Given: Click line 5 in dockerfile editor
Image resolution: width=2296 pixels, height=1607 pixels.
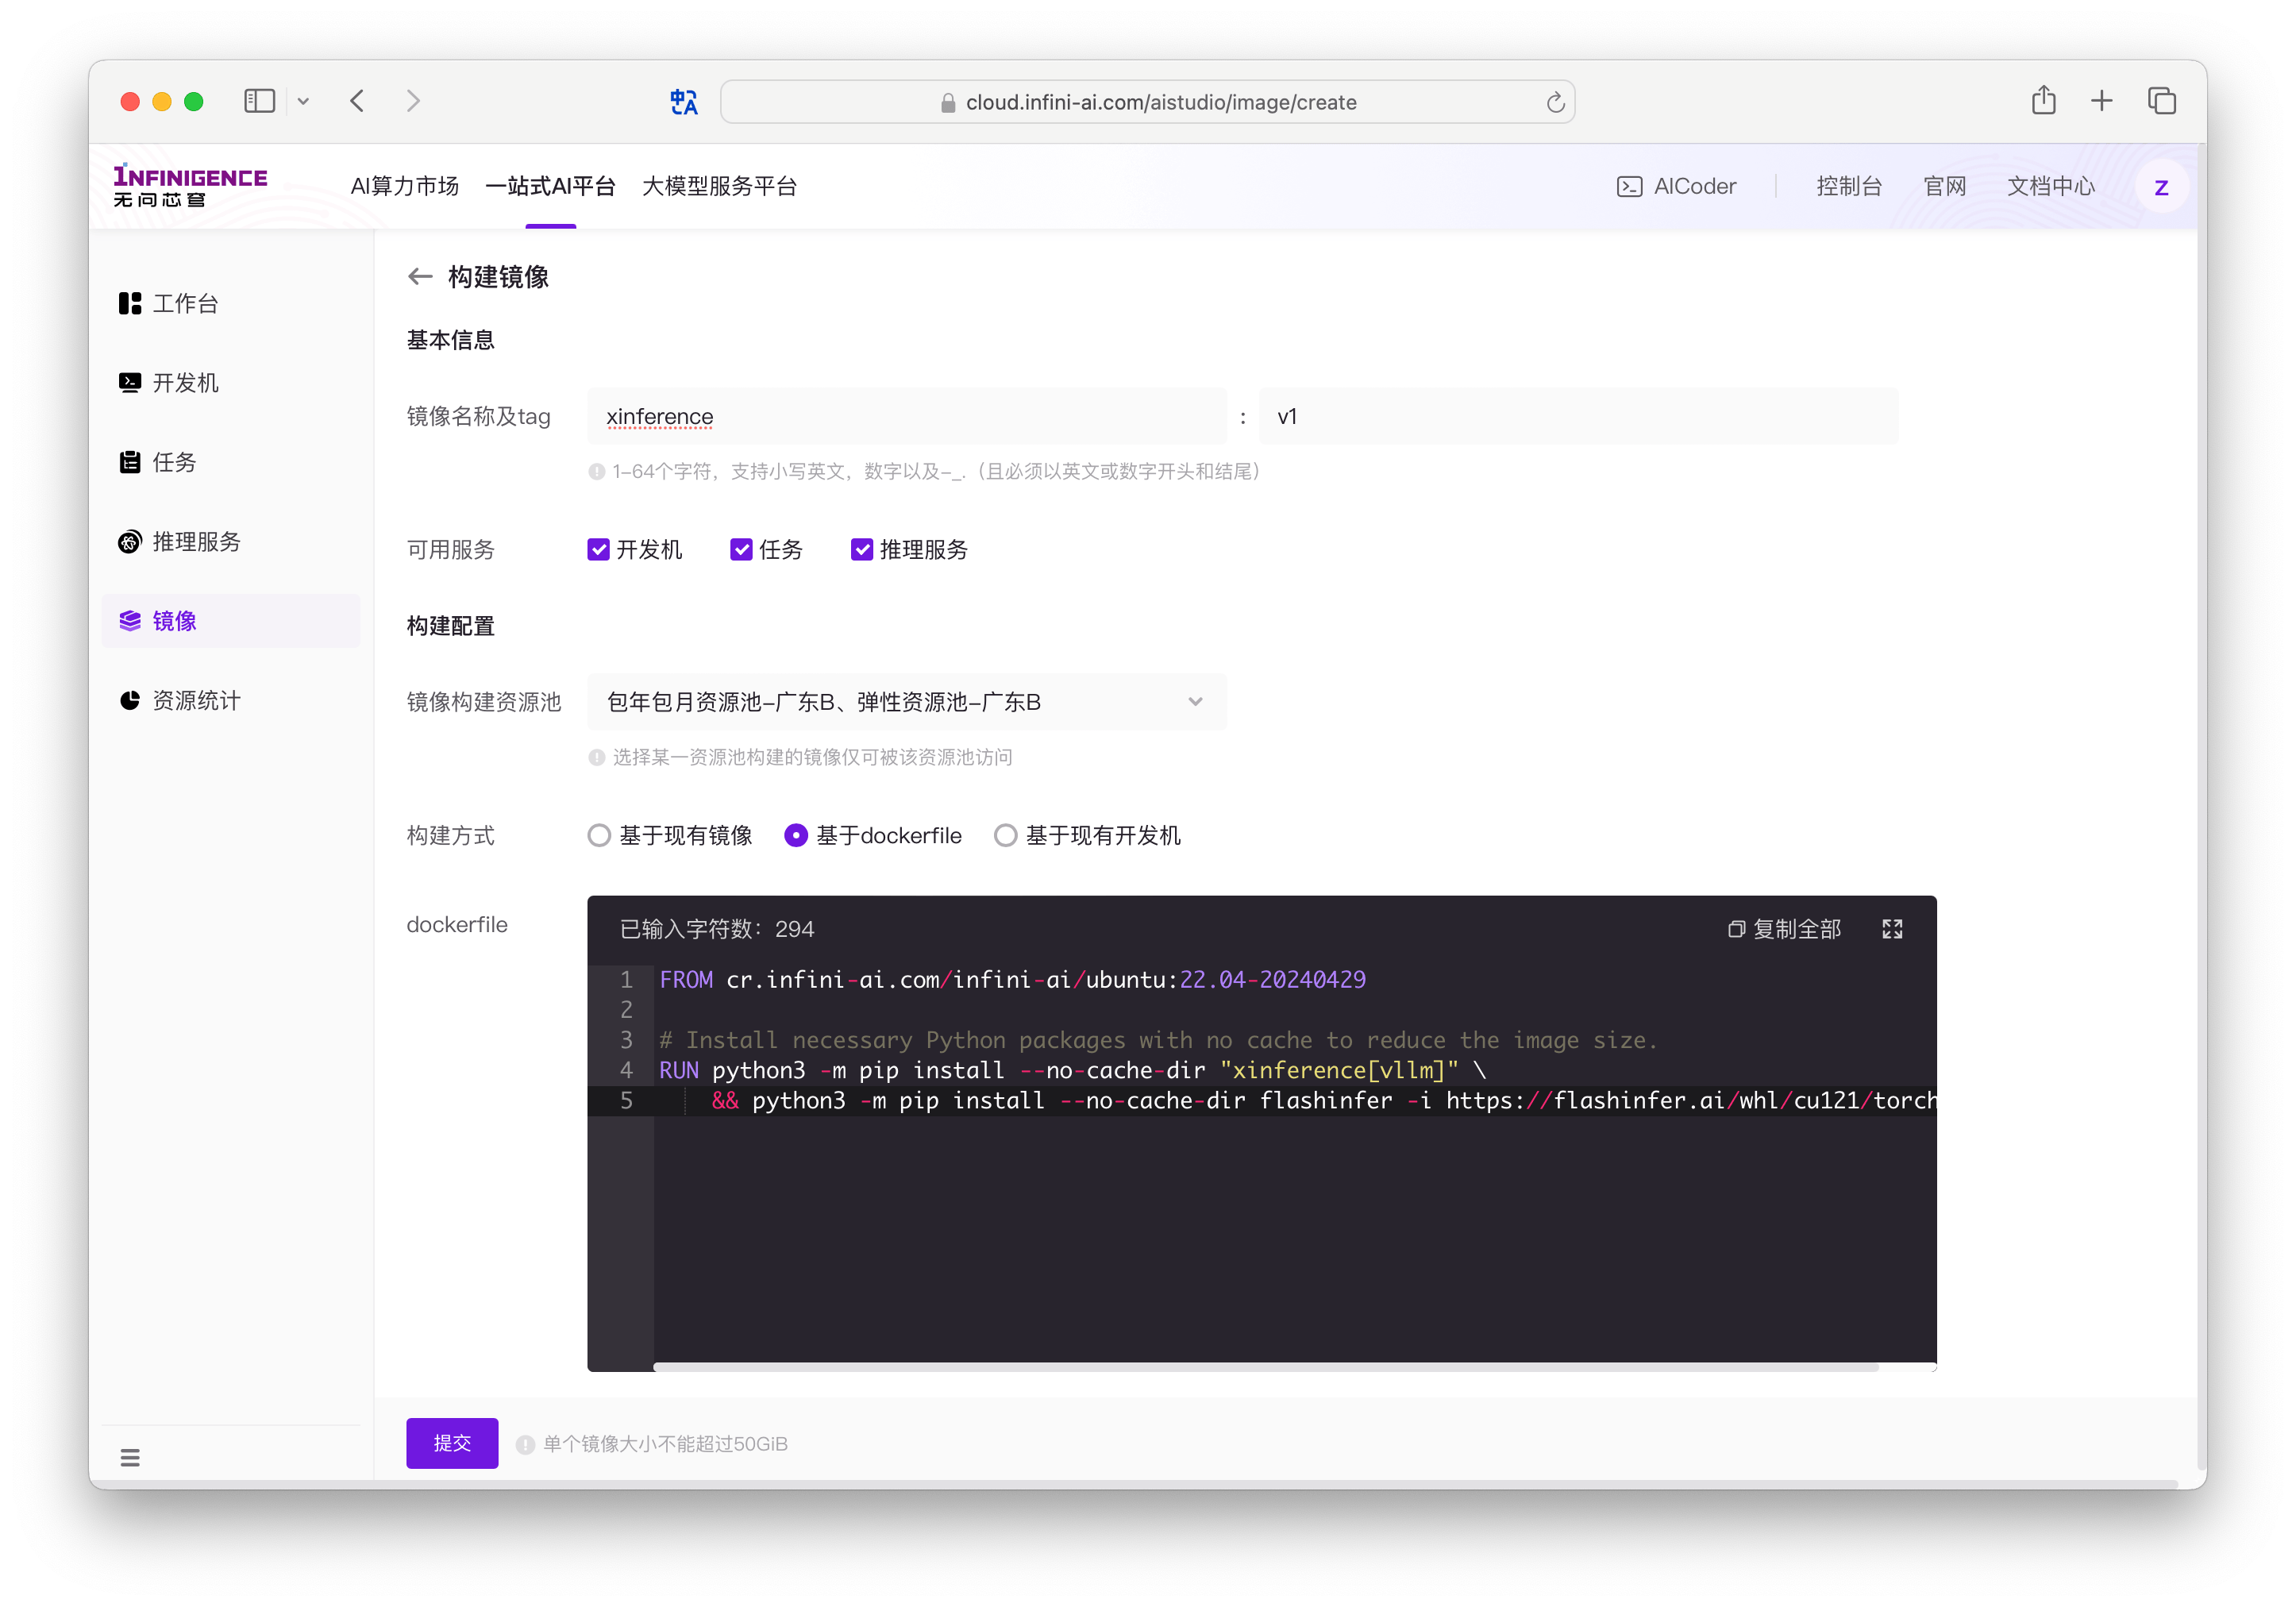Looking at the screenshot, I should [1262, 1101].
